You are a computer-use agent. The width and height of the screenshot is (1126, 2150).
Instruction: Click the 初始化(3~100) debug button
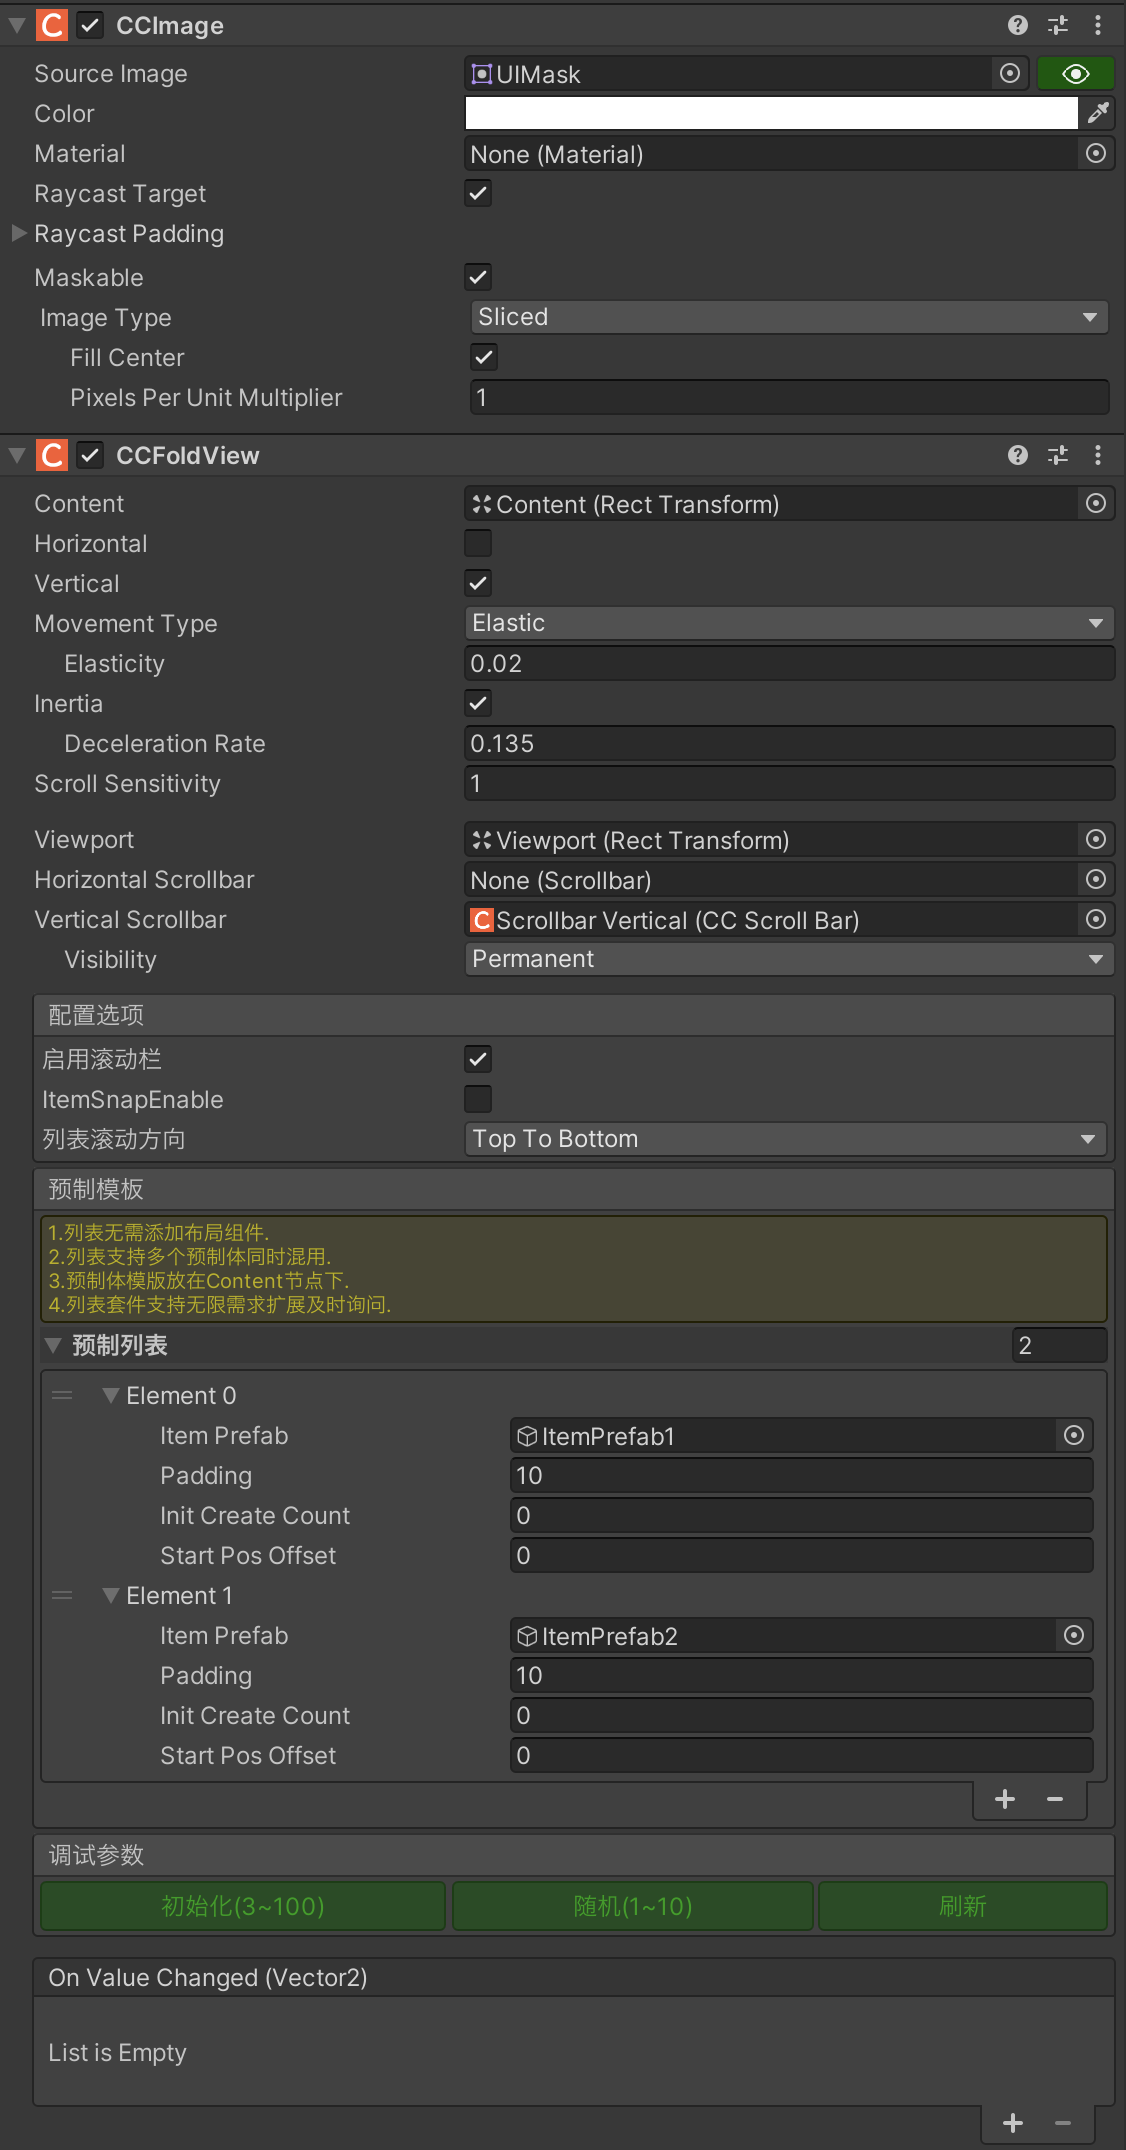[242, 1906]
